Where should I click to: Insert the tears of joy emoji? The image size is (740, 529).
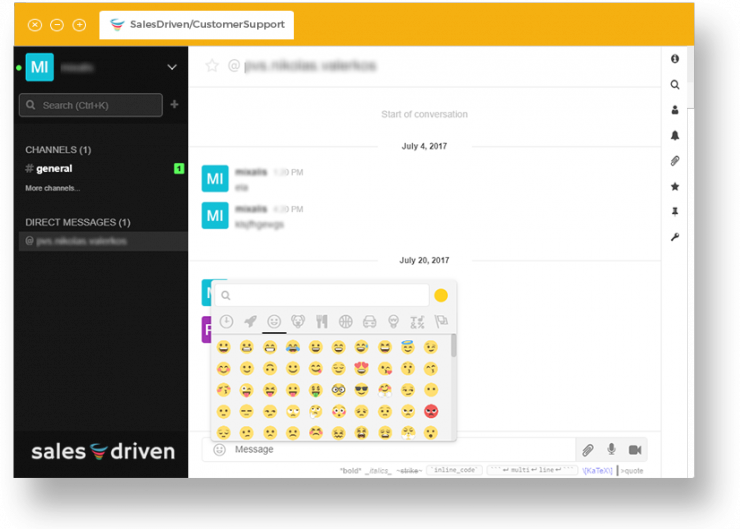(x=293, y=347)
